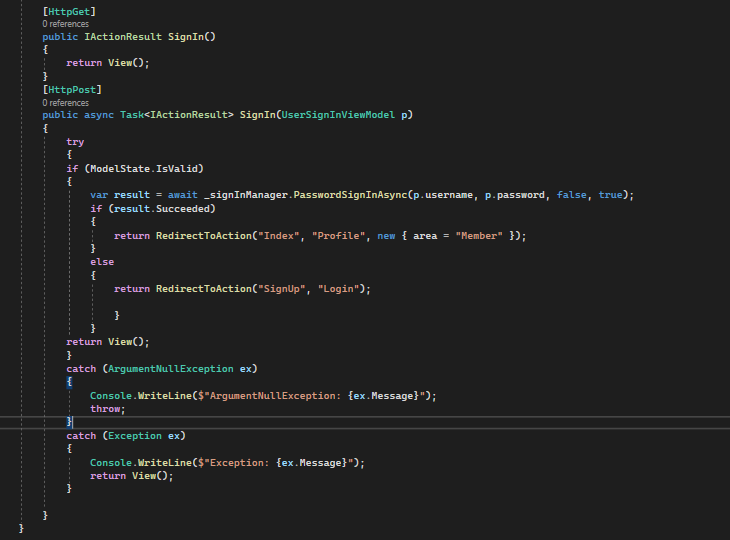Click the new keyword
Viewport: 730px width, 540px height.
coord(386,236)
